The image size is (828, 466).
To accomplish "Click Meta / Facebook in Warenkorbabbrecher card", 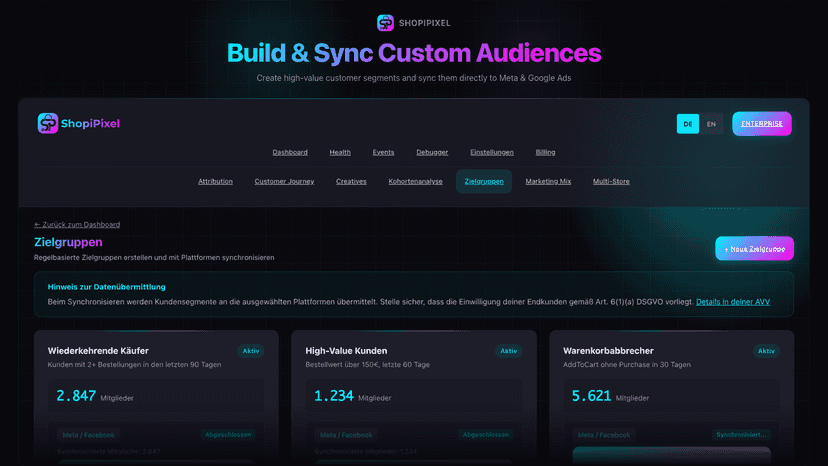I will pos(604,435).
